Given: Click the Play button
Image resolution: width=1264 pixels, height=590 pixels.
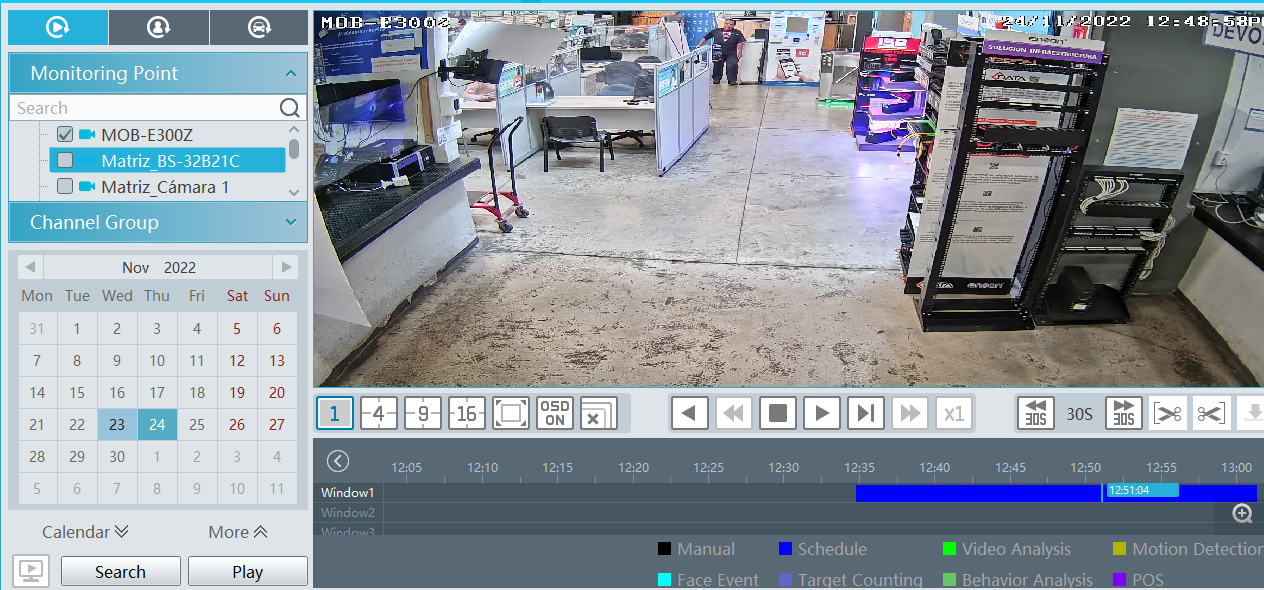Looking at the screenshot, I should (247, 572).
